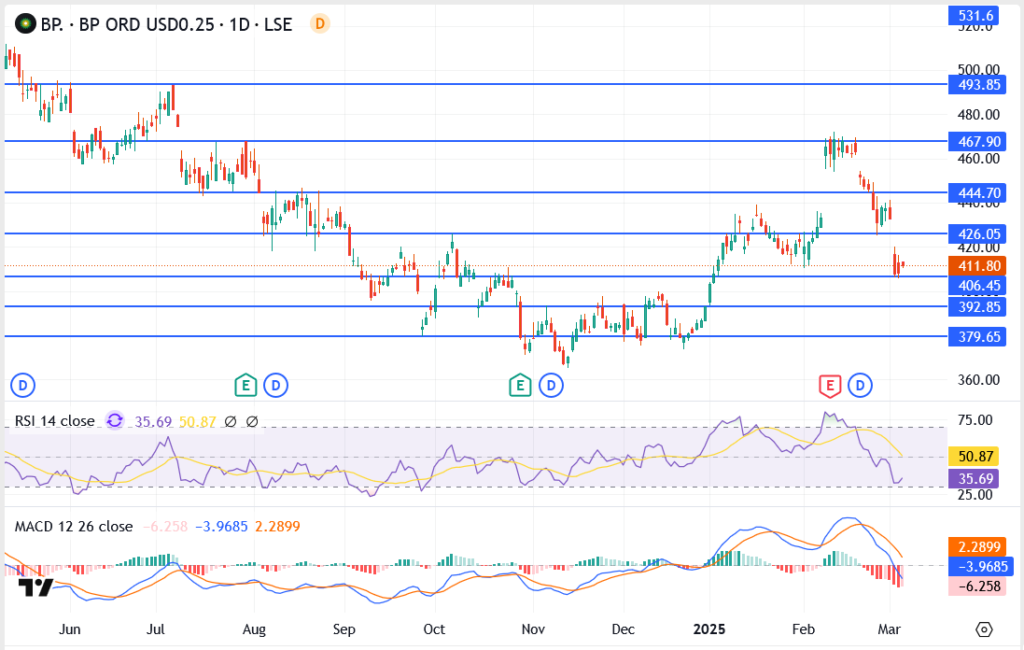Click the 379.65 support level price label
1024x650 pixels.
coord(977,337)
